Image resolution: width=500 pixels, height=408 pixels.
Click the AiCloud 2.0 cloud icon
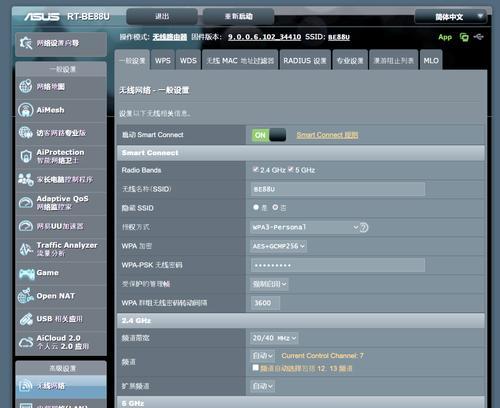click(26, 342)
